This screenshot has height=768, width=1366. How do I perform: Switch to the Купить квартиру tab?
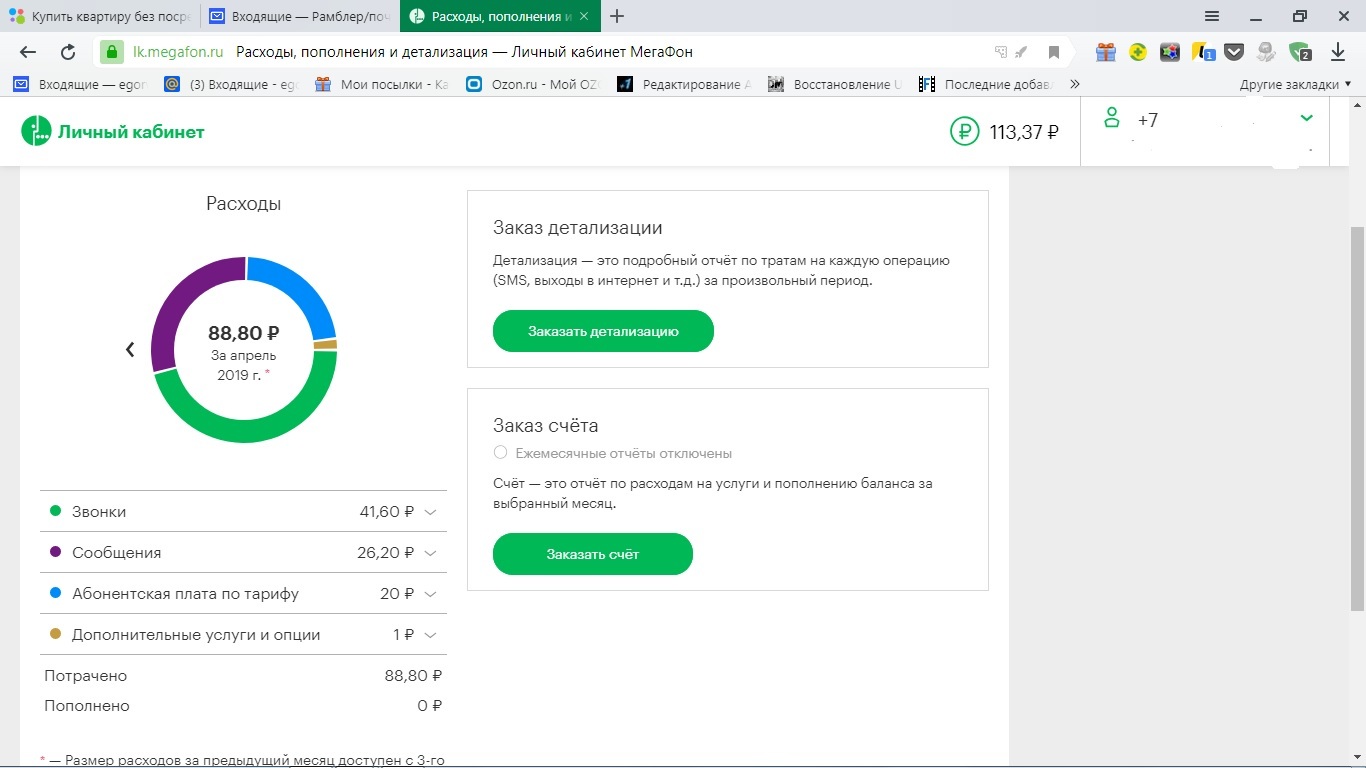tap(99, 16)
